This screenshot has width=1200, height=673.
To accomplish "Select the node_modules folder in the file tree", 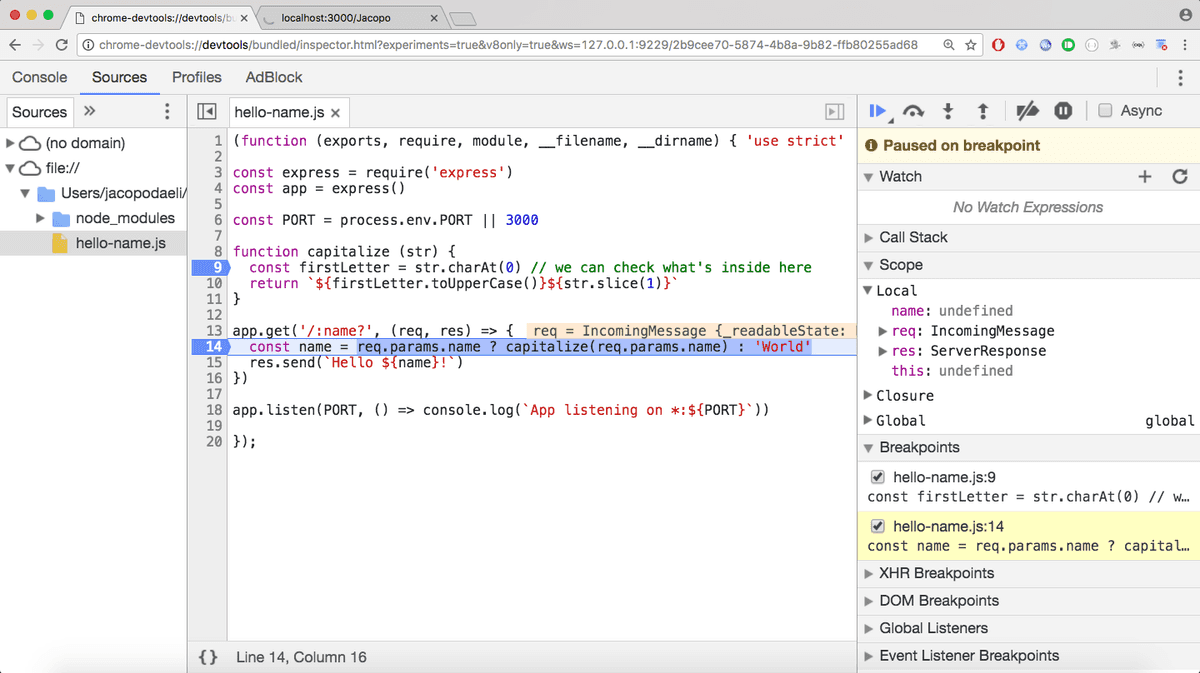I will [x=112, y=218].
